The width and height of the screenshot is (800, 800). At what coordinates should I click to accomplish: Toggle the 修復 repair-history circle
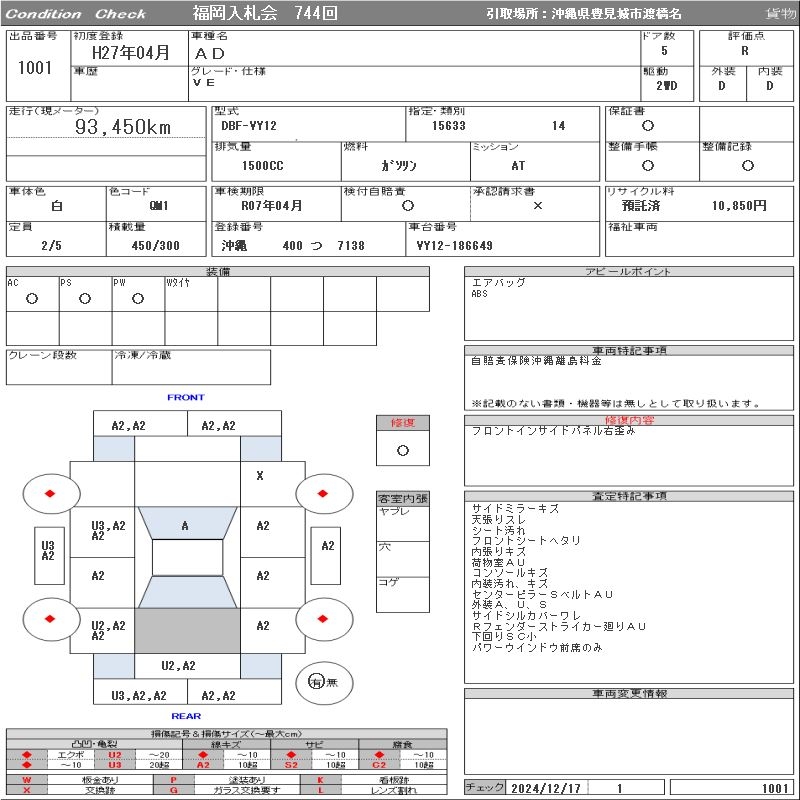click(x=402, y=450)
